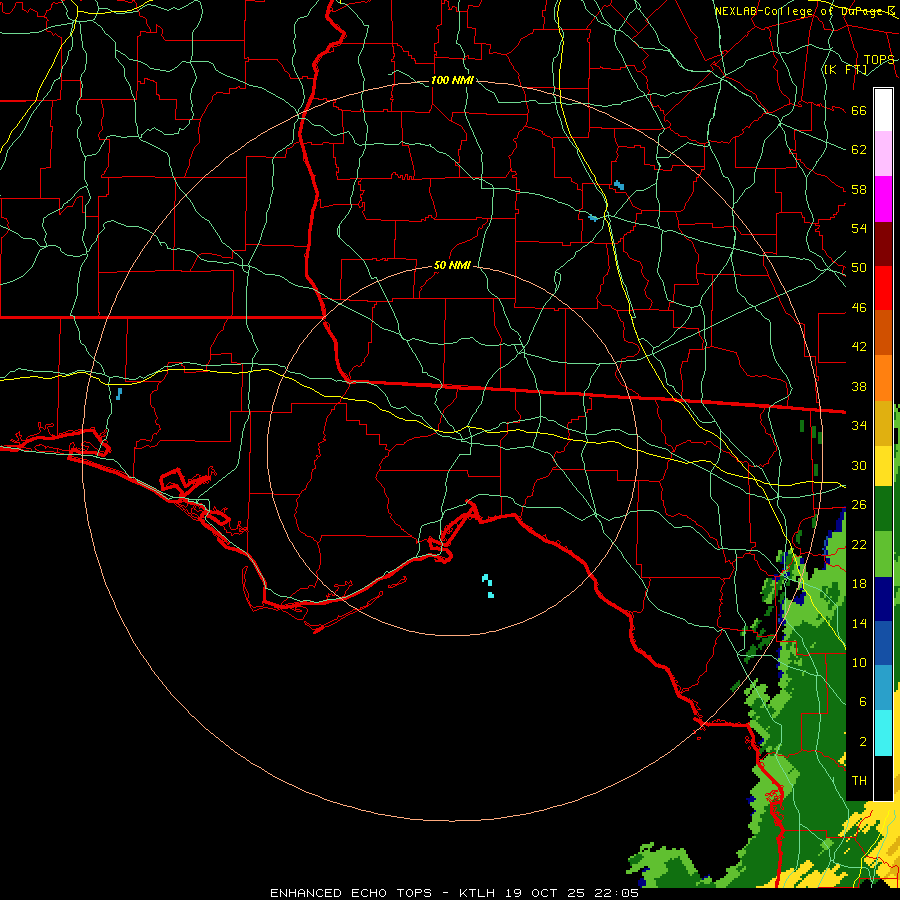Click the "TOPS" legend title
Image resolution: width=900 pixels, height=900 pixels.
point(879,60)
